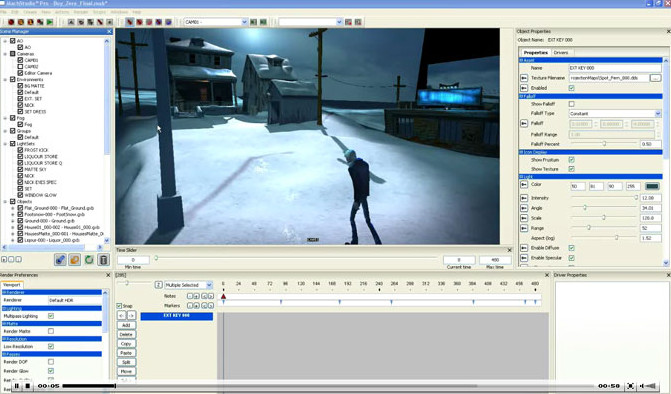Click the driver icon beside Angle

click(524, 208)
